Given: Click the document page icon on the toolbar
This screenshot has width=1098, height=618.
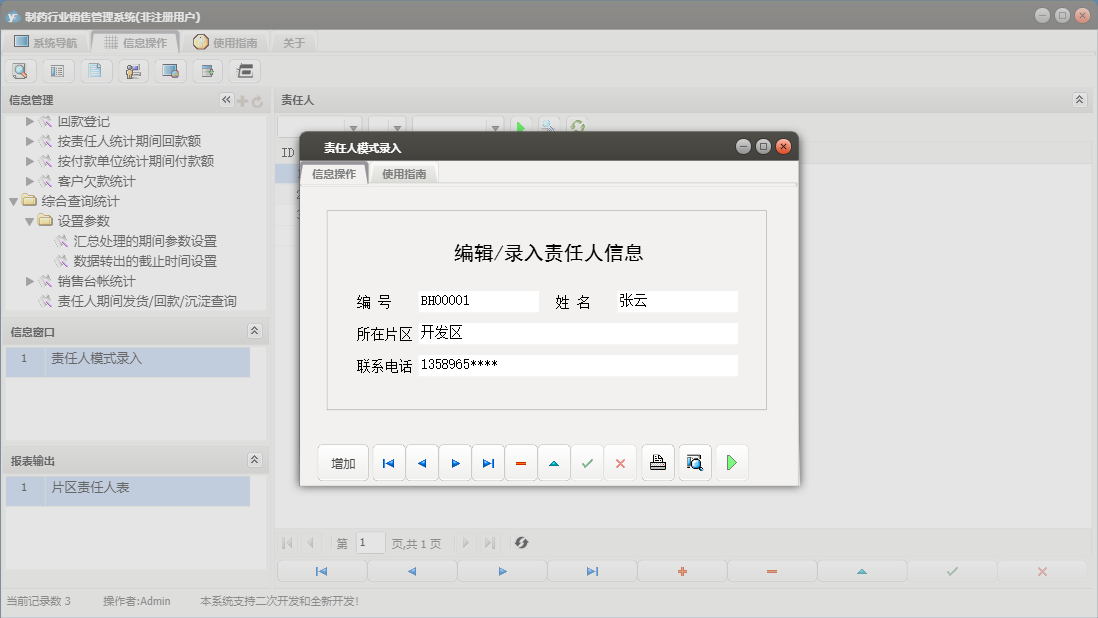Looking at the screenshot, I should [x=94, y=70].
